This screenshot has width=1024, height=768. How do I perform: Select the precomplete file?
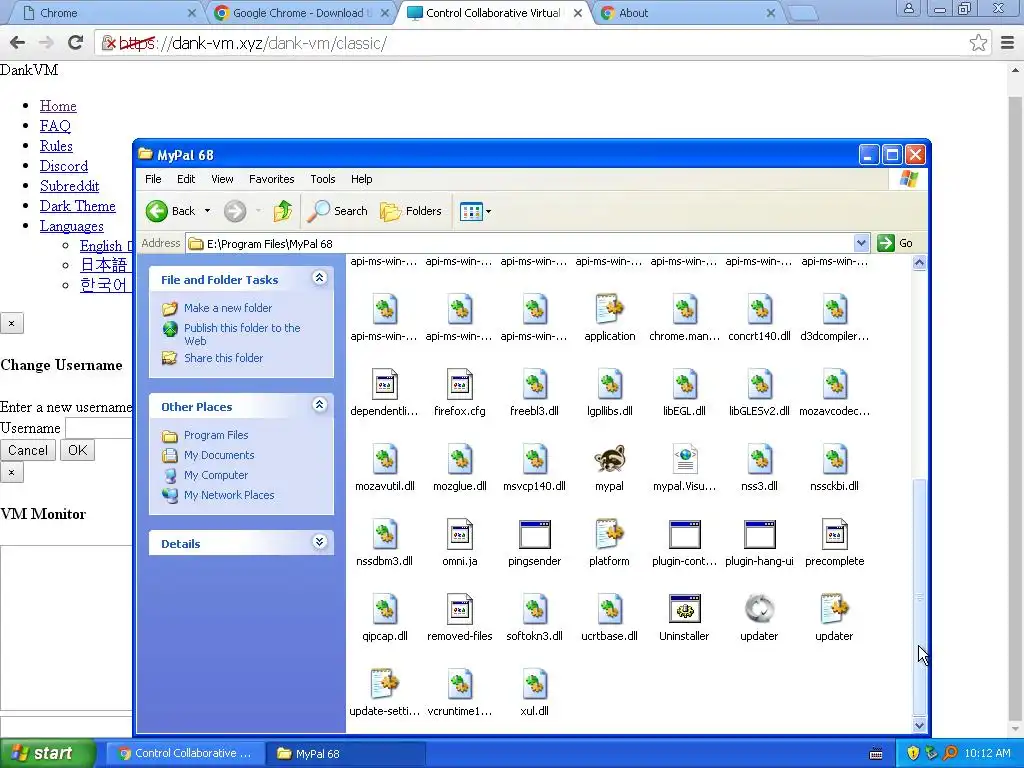click(834, 534)
